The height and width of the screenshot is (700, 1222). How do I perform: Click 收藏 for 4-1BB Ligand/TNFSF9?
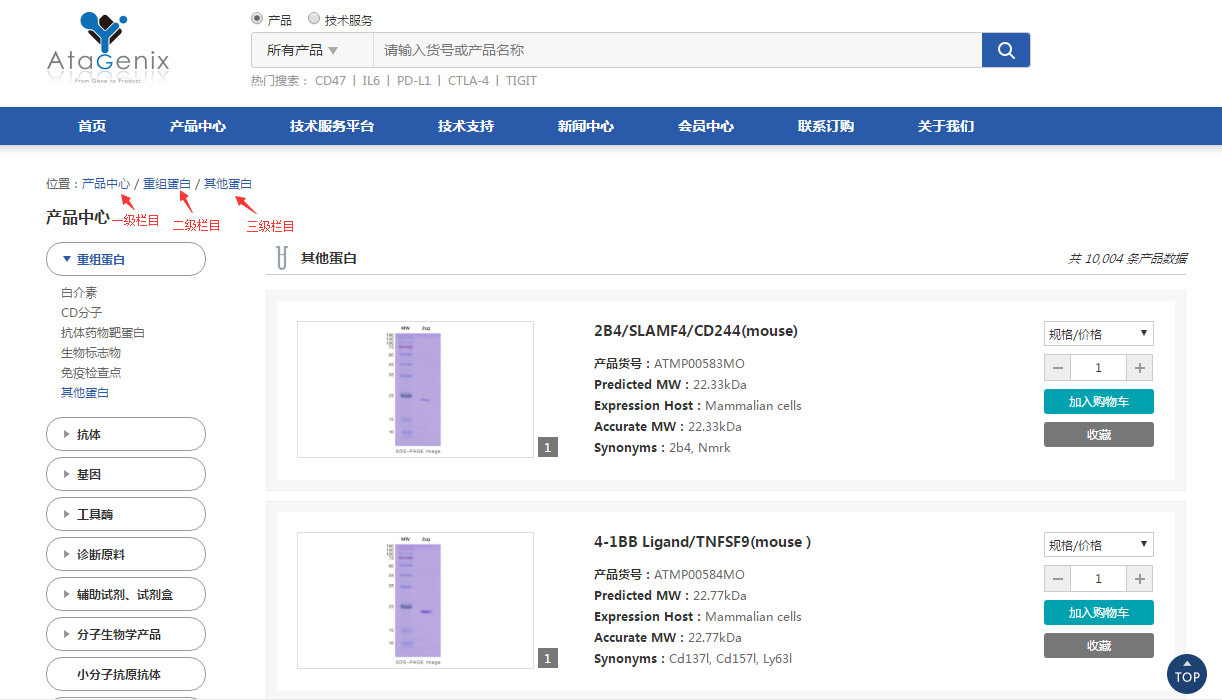coord(1098,645)
